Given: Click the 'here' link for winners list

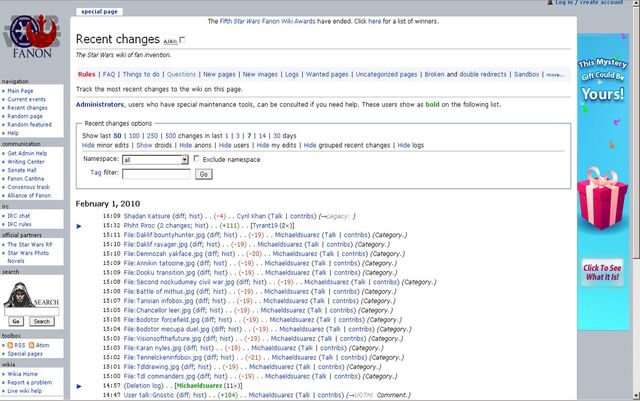Looking at the screenshot, I should pos(374,21).
